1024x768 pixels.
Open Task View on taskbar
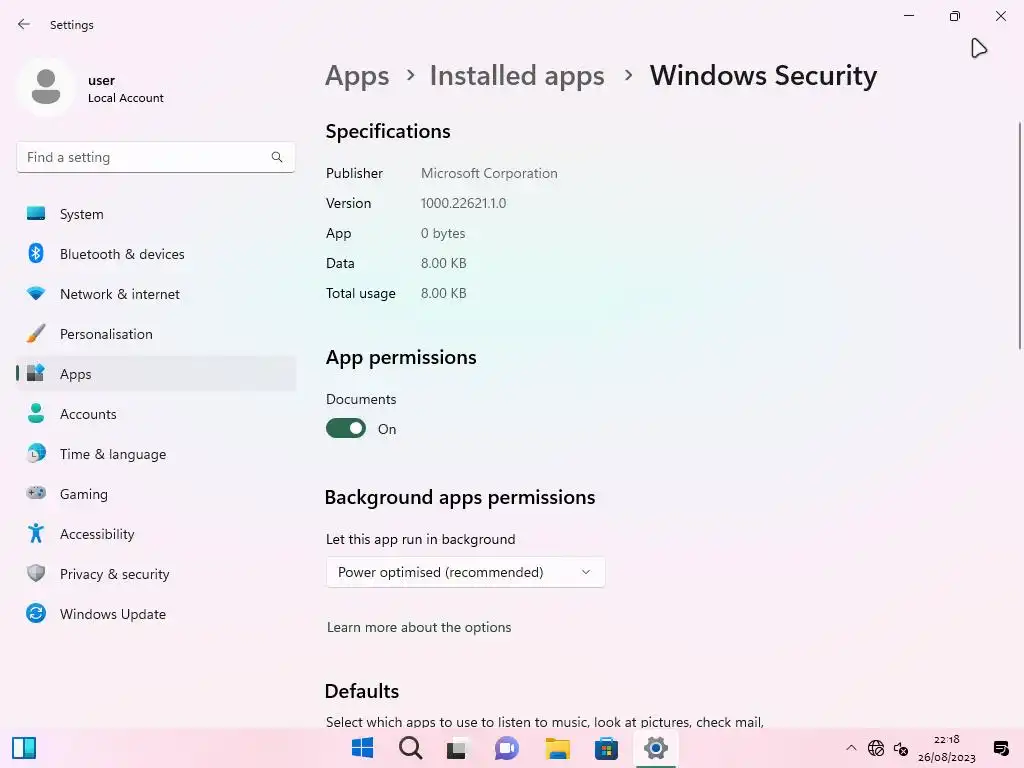pos(457,748)
